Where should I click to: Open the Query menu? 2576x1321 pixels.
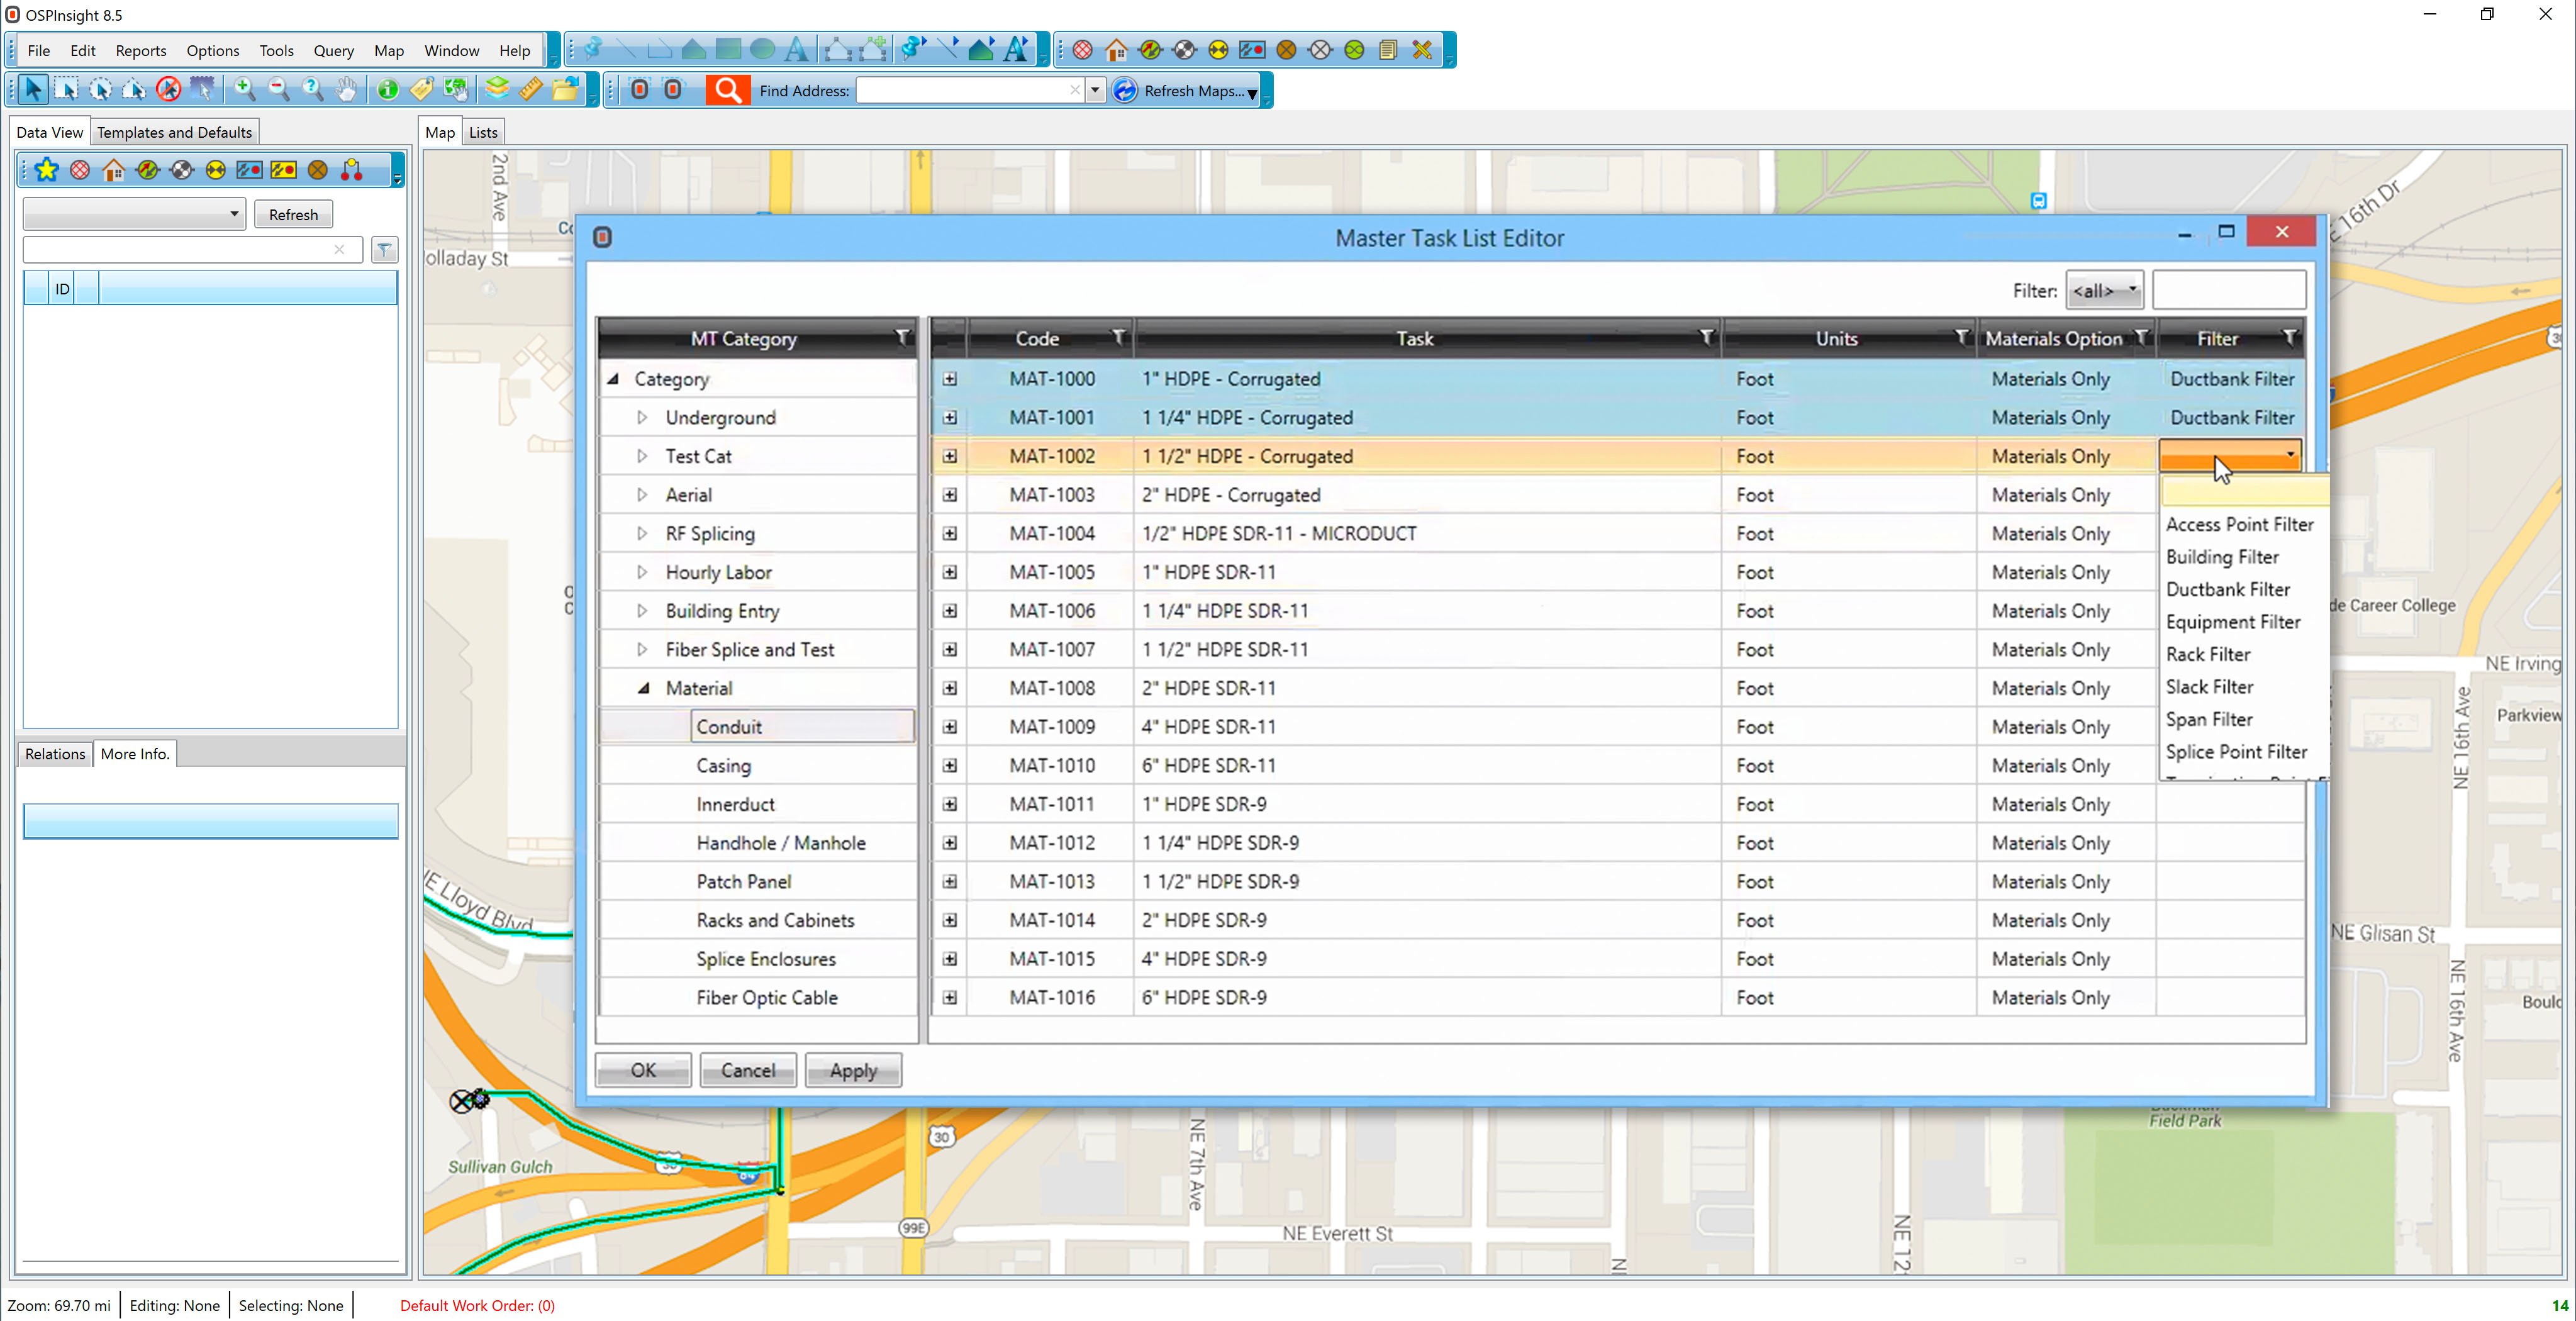click(x=333, y=50)
